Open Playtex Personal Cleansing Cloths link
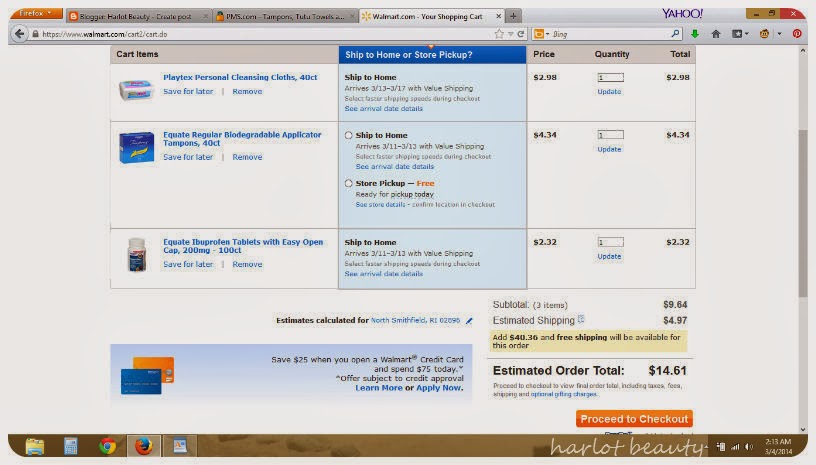The image size is (816, 465). coord(240,77)
